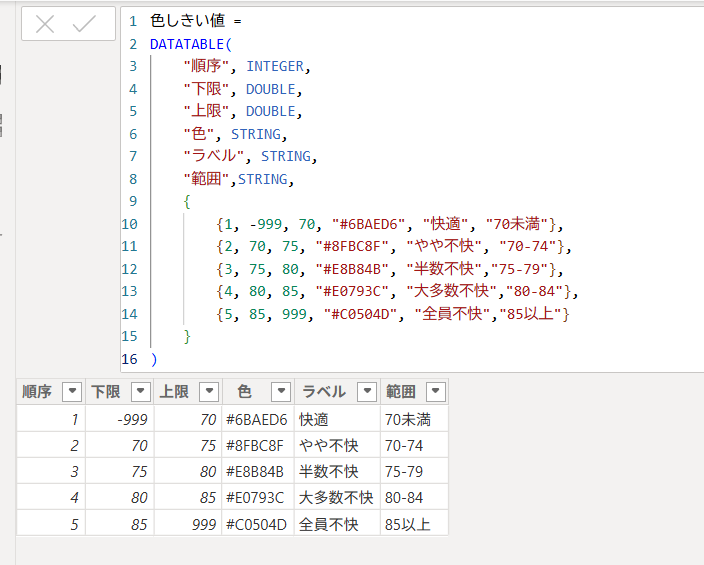This screenshot has width=704, height=565.
Task: Open the ラベル column filter dropdown
Action: click(367, 391)
